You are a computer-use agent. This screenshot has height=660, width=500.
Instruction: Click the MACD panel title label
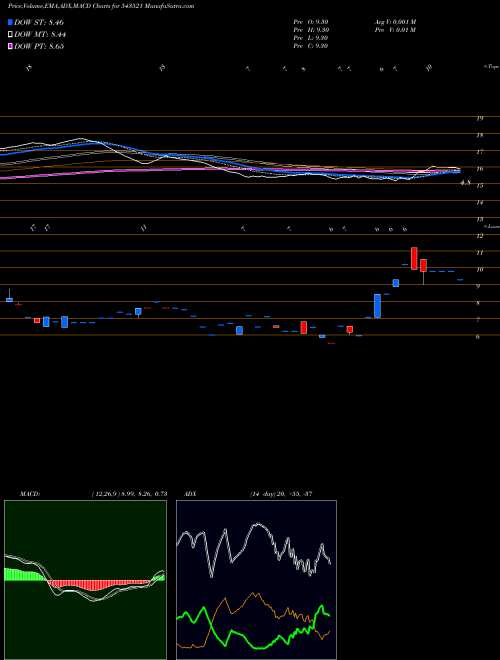(x=29, y=494)
